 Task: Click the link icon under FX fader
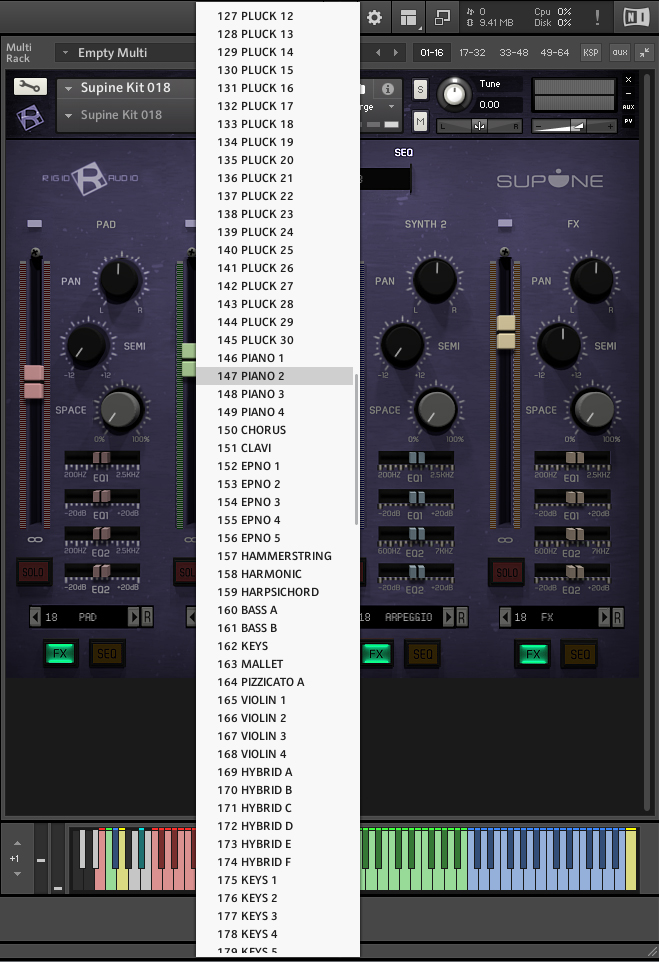(x=505, y=539)
